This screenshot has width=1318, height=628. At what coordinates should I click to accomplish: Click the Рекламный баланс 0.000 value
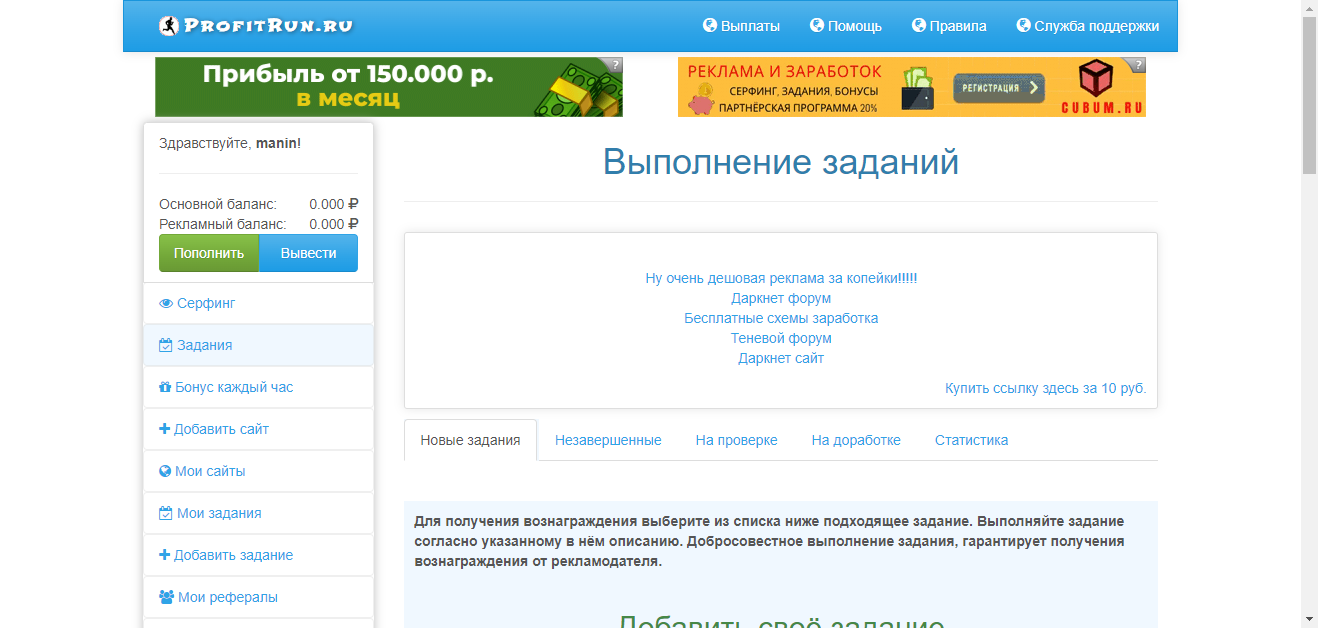click(x=334, y=224)
